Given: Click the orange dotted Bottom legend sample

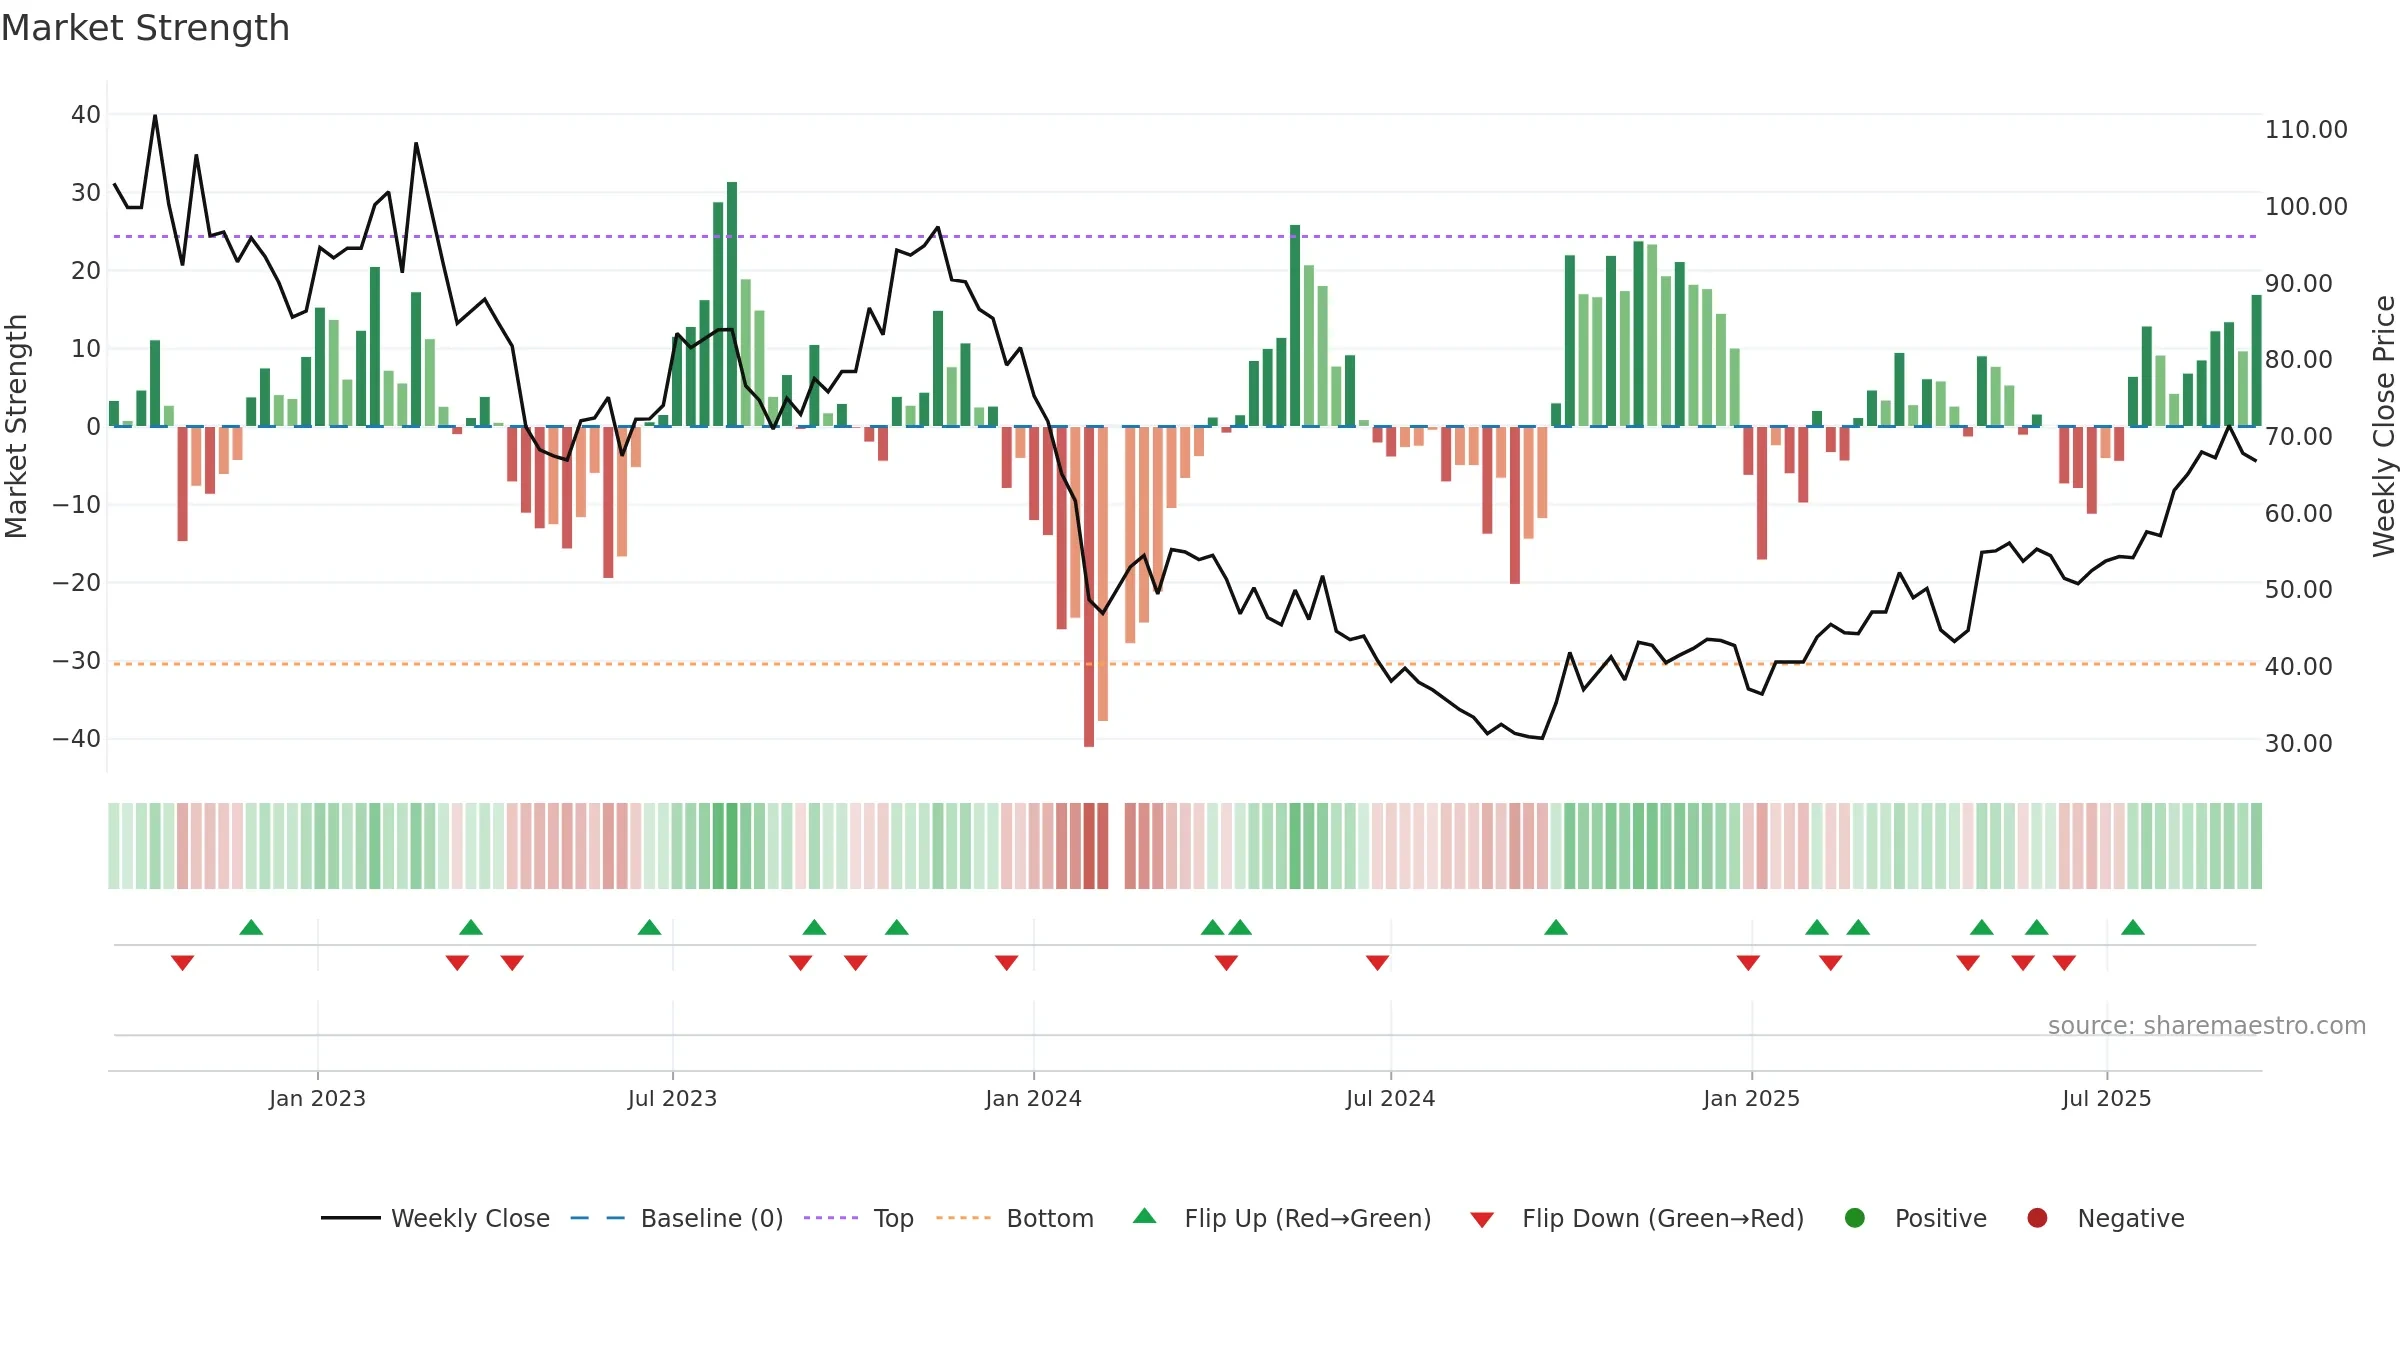Looking at the screenshot, I should point(964,1218).
